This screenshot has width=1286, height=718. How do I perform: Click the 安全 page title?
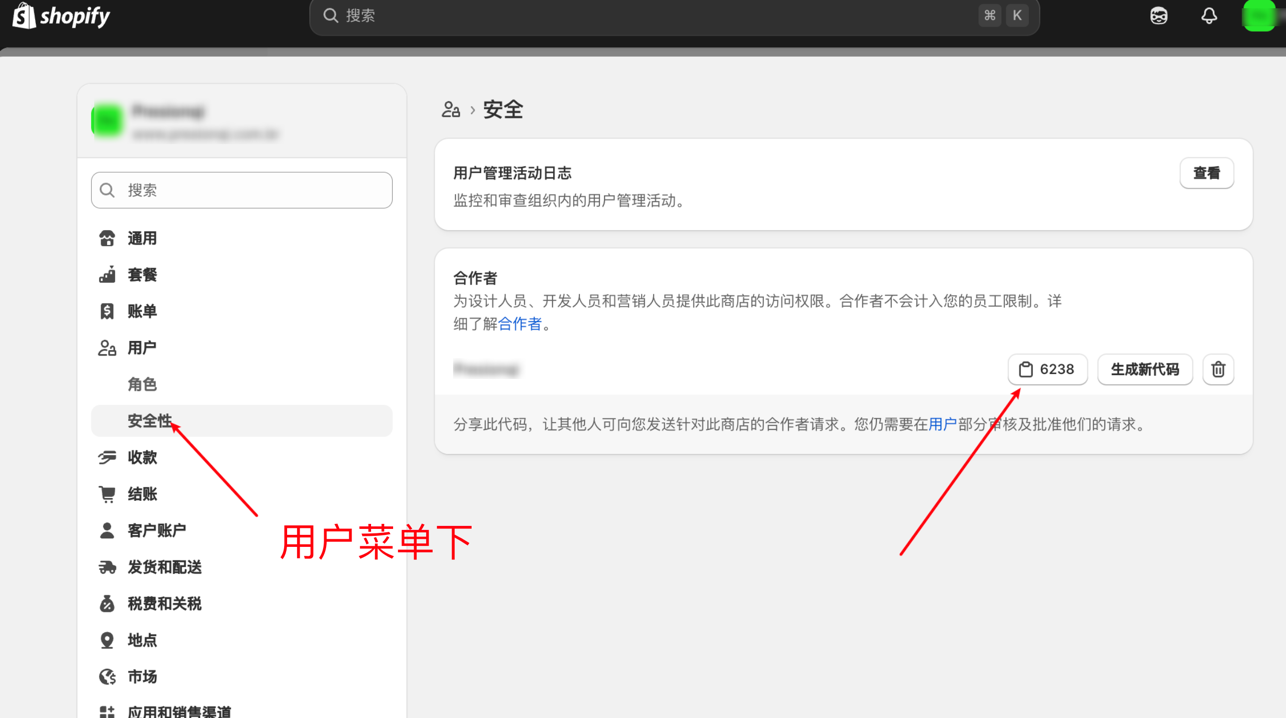point(503,110)
